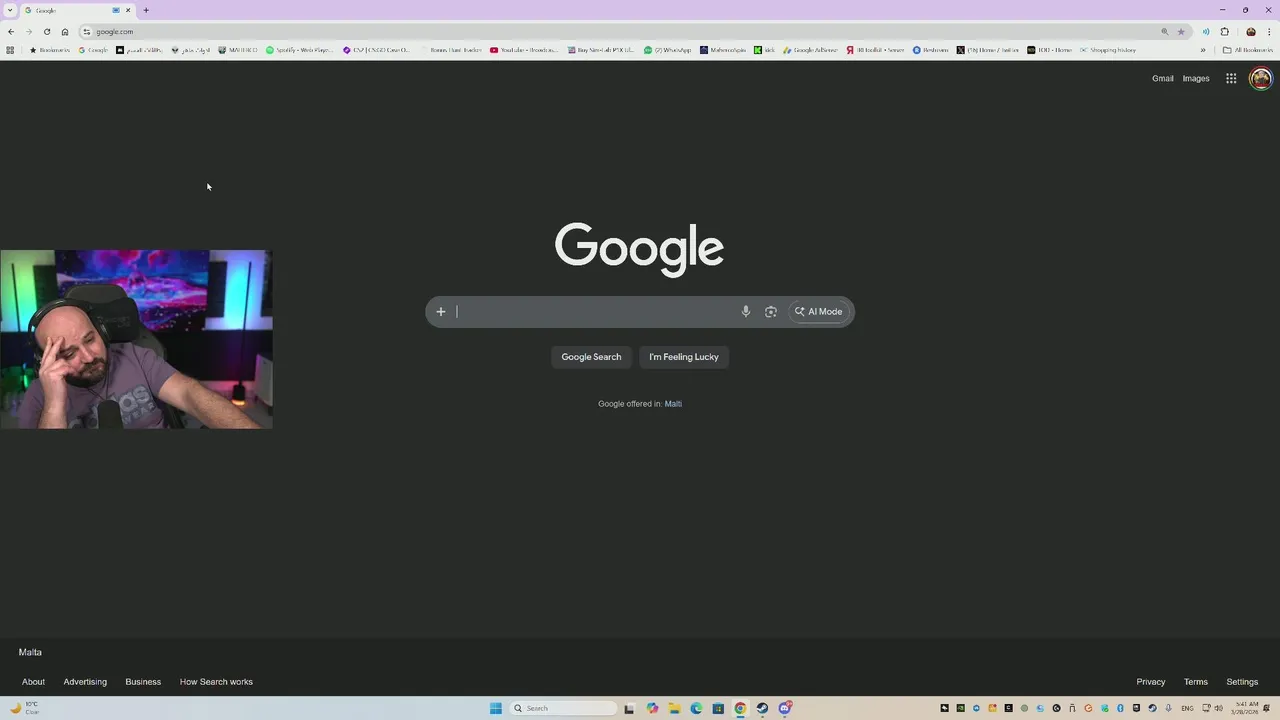Open the Windows Start menu
Viewport: 1280px width, 720px height.
click(x=495, y=708)
